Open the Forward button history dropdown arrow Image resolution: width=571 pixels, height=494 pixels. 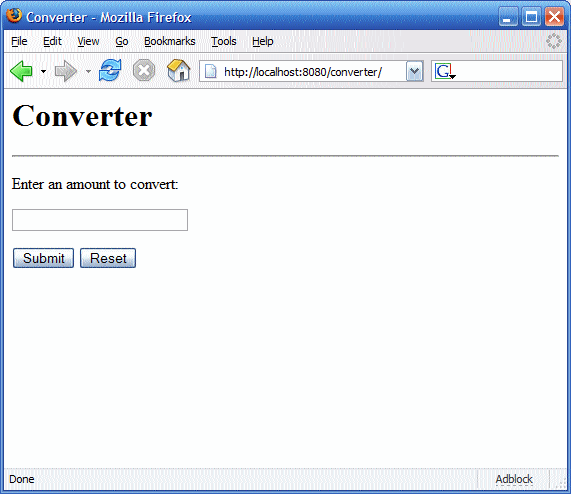click(x=88, y=71)
